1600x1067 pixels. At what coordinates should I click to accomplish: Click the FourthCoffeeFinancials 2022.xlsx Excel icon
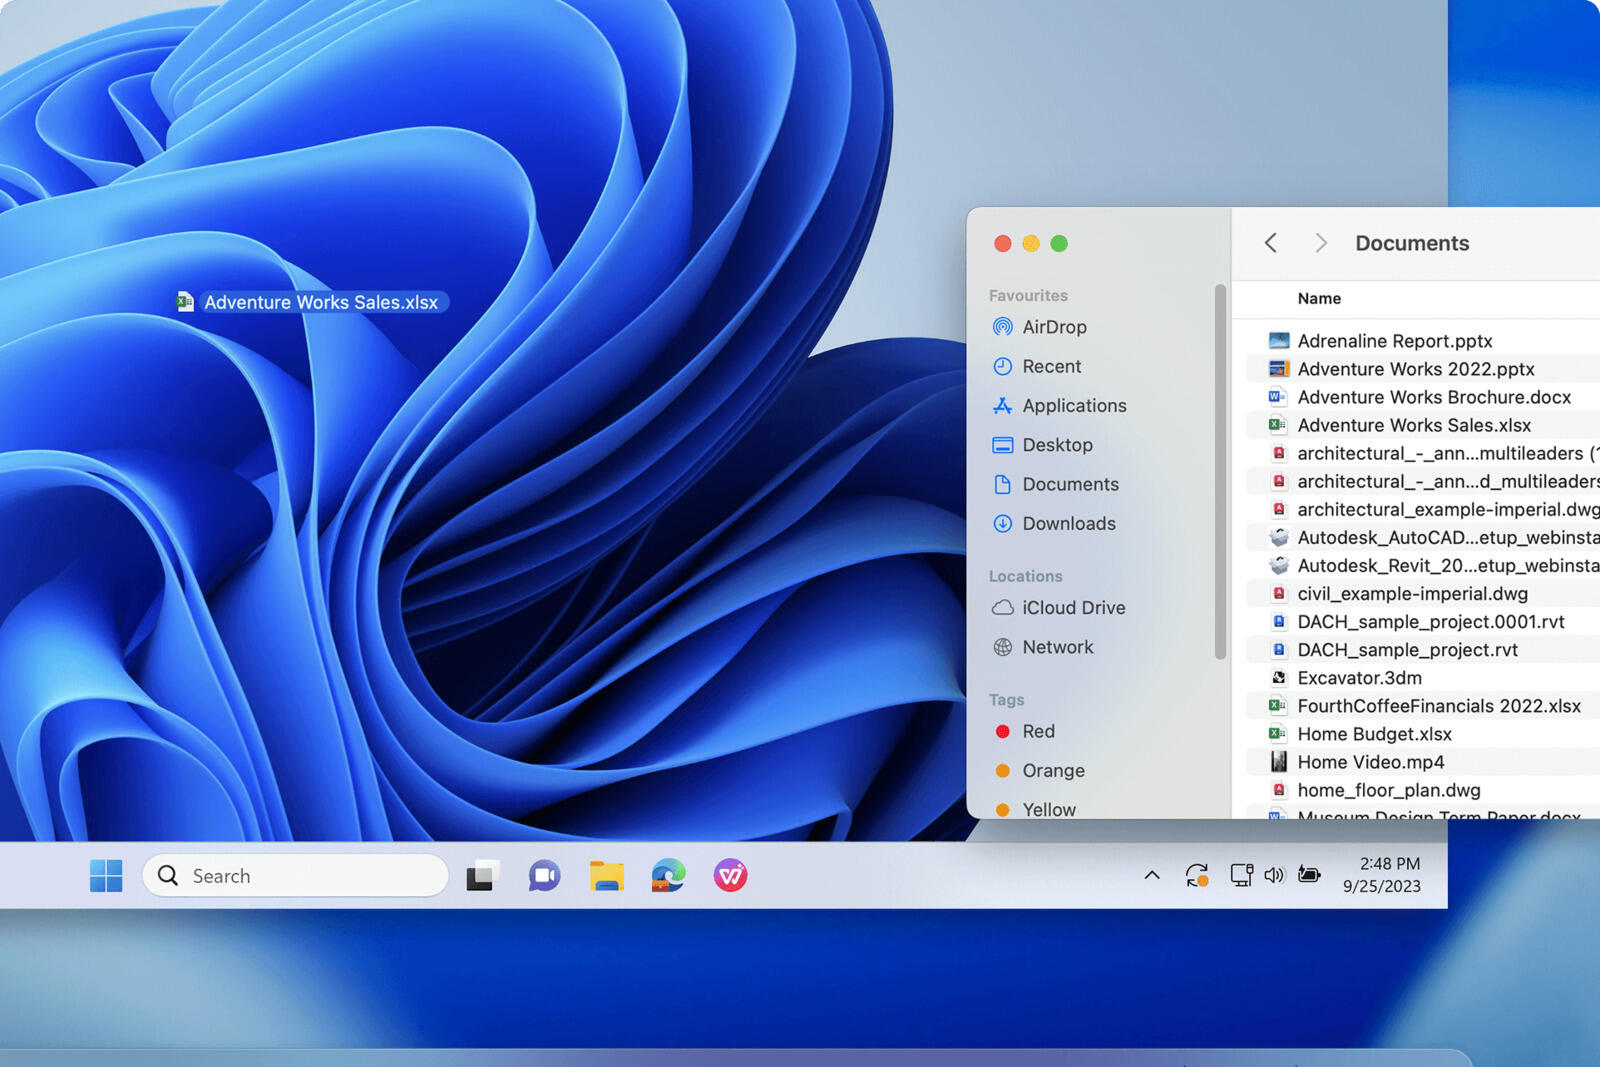(1278, 706)
